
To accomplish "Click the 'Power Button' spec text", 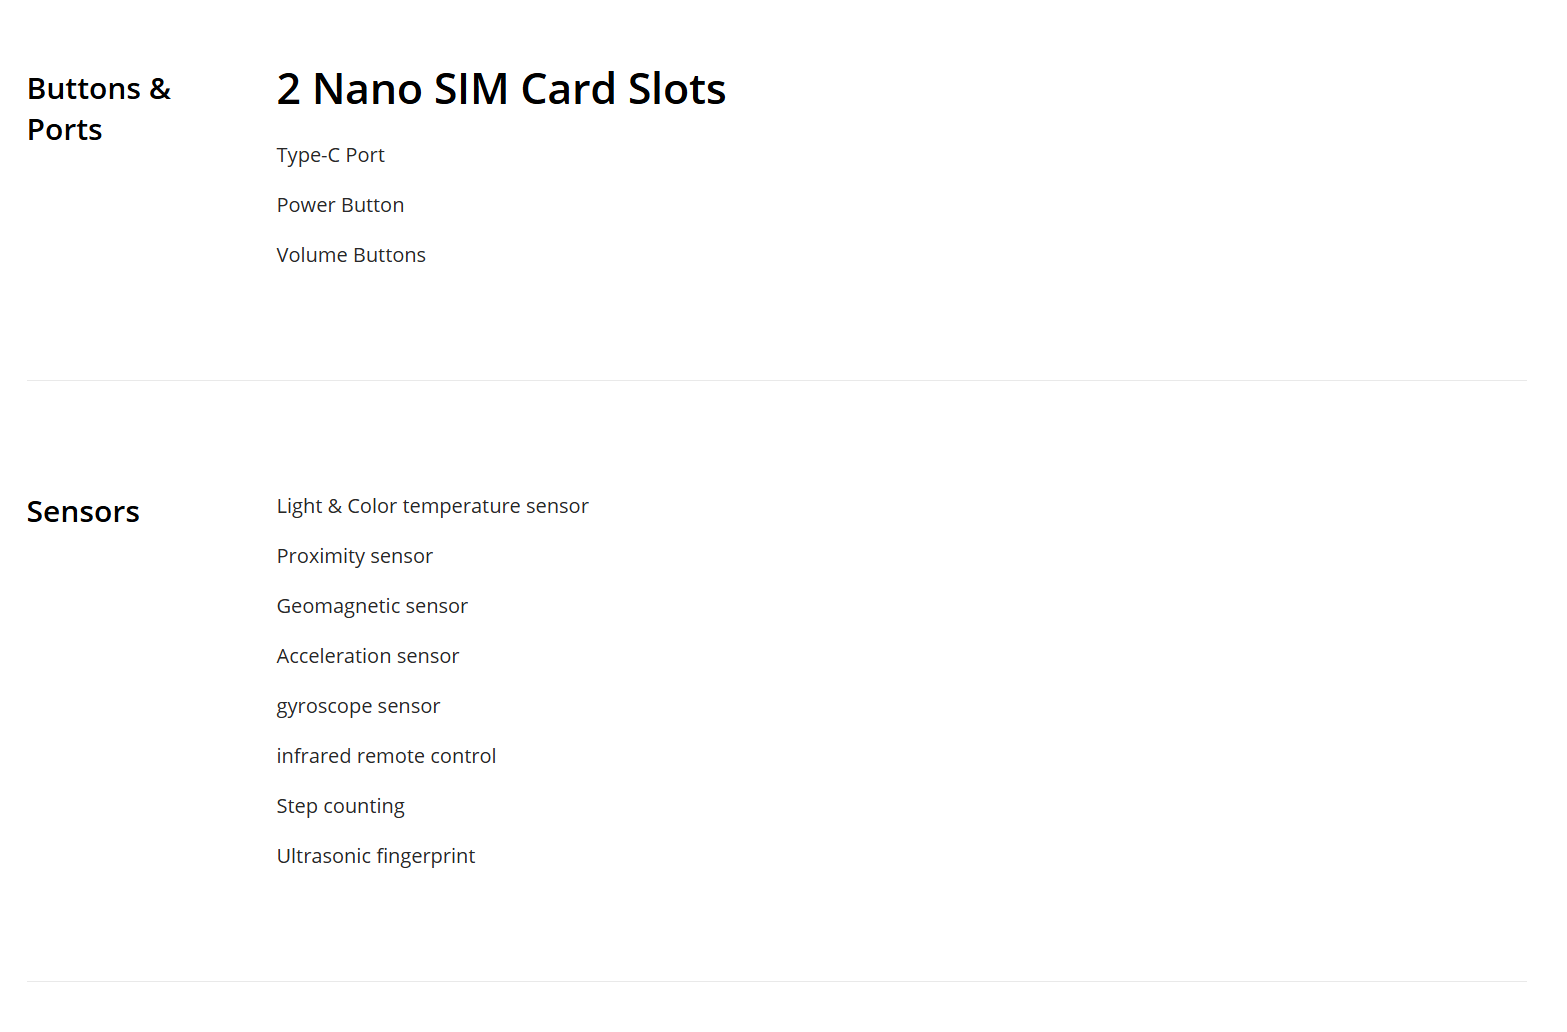I will [x=340, y=205].
